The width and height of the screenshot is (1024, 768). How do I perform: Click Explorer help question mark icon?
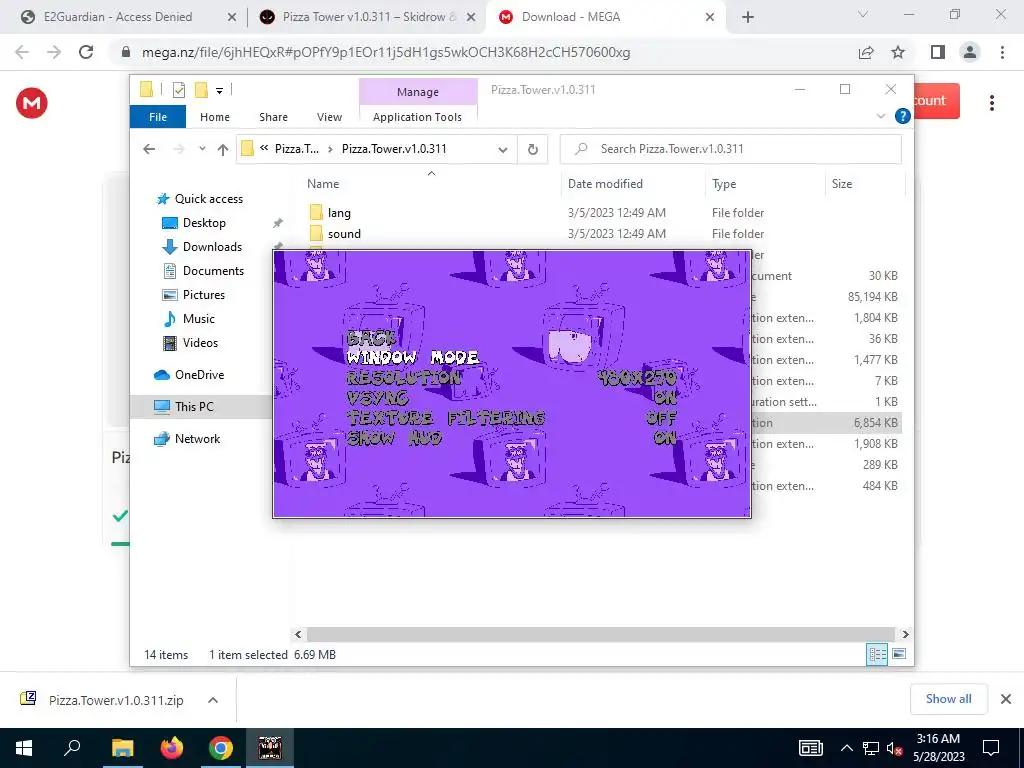pyautogui.click(x=903, y=116)
